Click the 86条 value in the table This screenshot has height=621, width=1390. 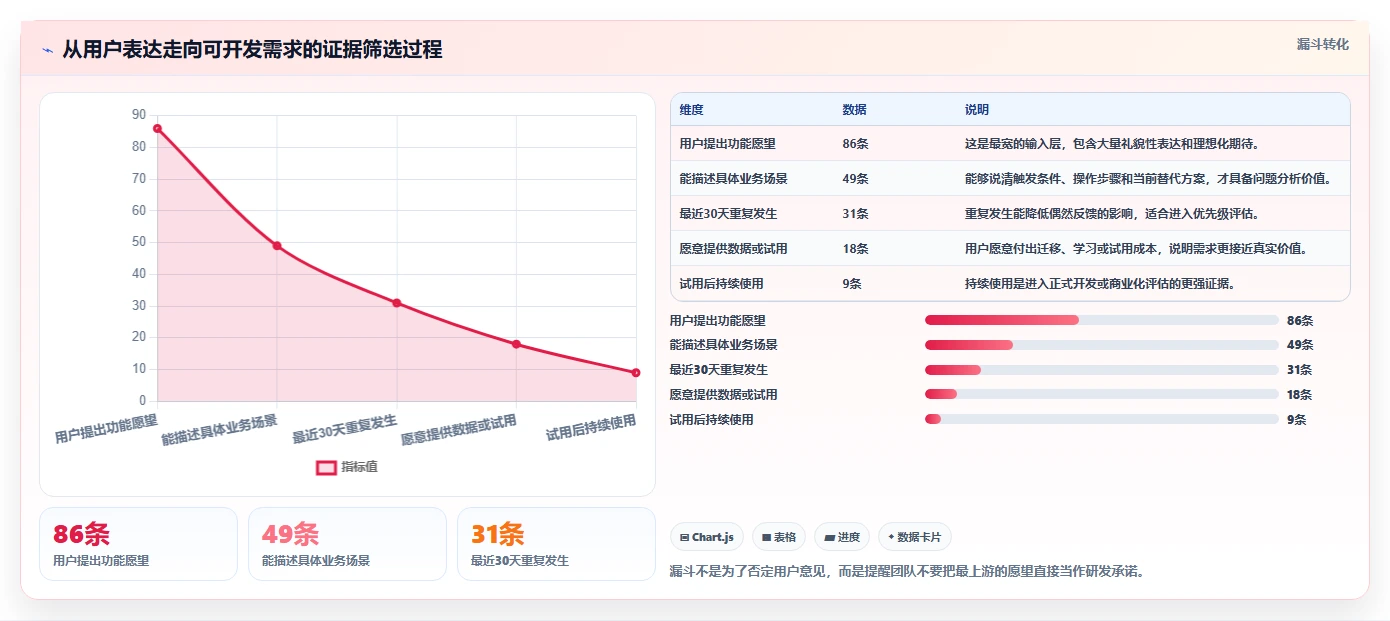point(855,144)
